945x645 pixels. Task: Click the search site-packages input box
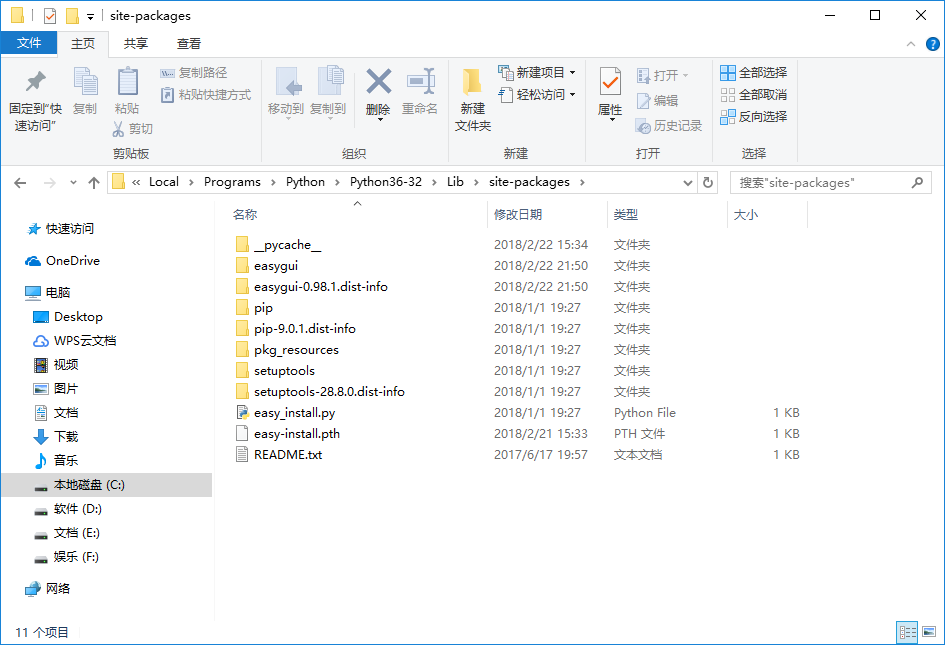pyautogui.click(x=820, y=183)
